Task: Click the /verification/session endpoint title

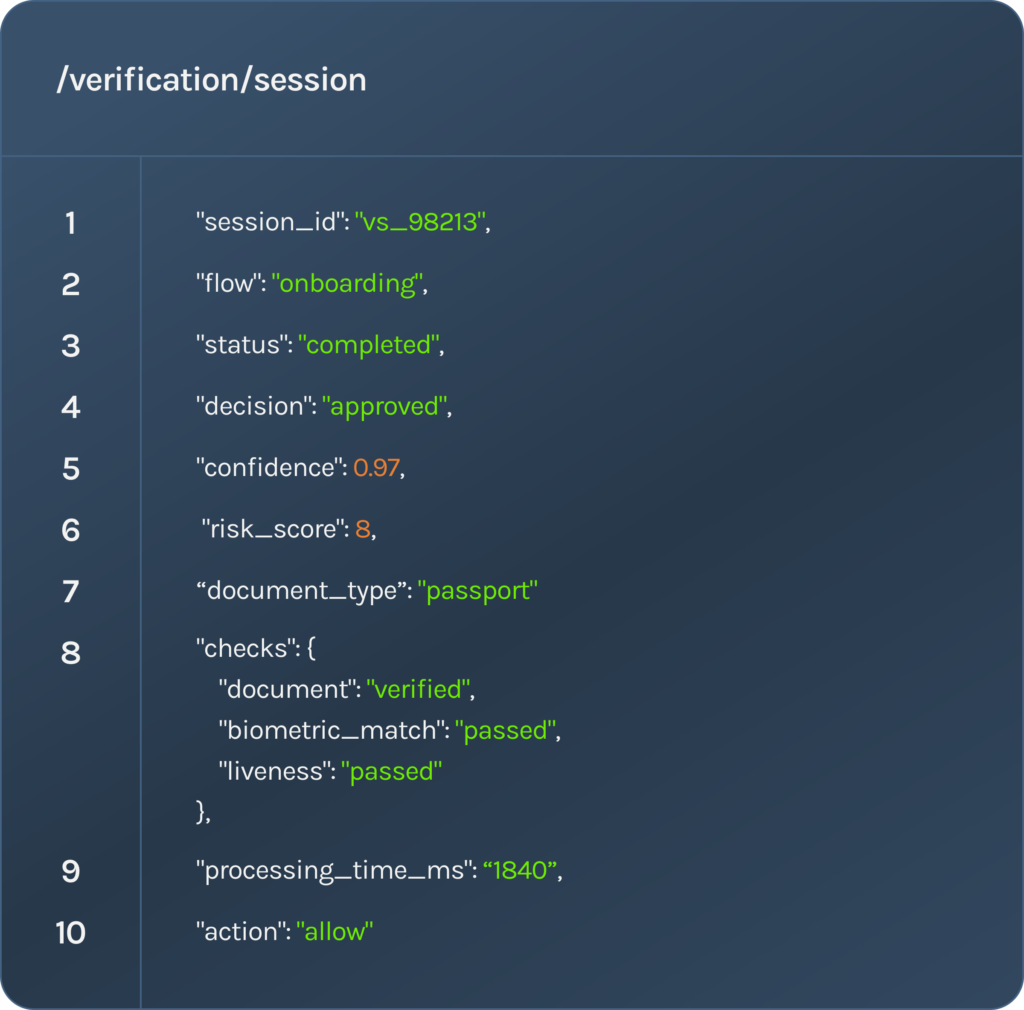Action: 212,80
